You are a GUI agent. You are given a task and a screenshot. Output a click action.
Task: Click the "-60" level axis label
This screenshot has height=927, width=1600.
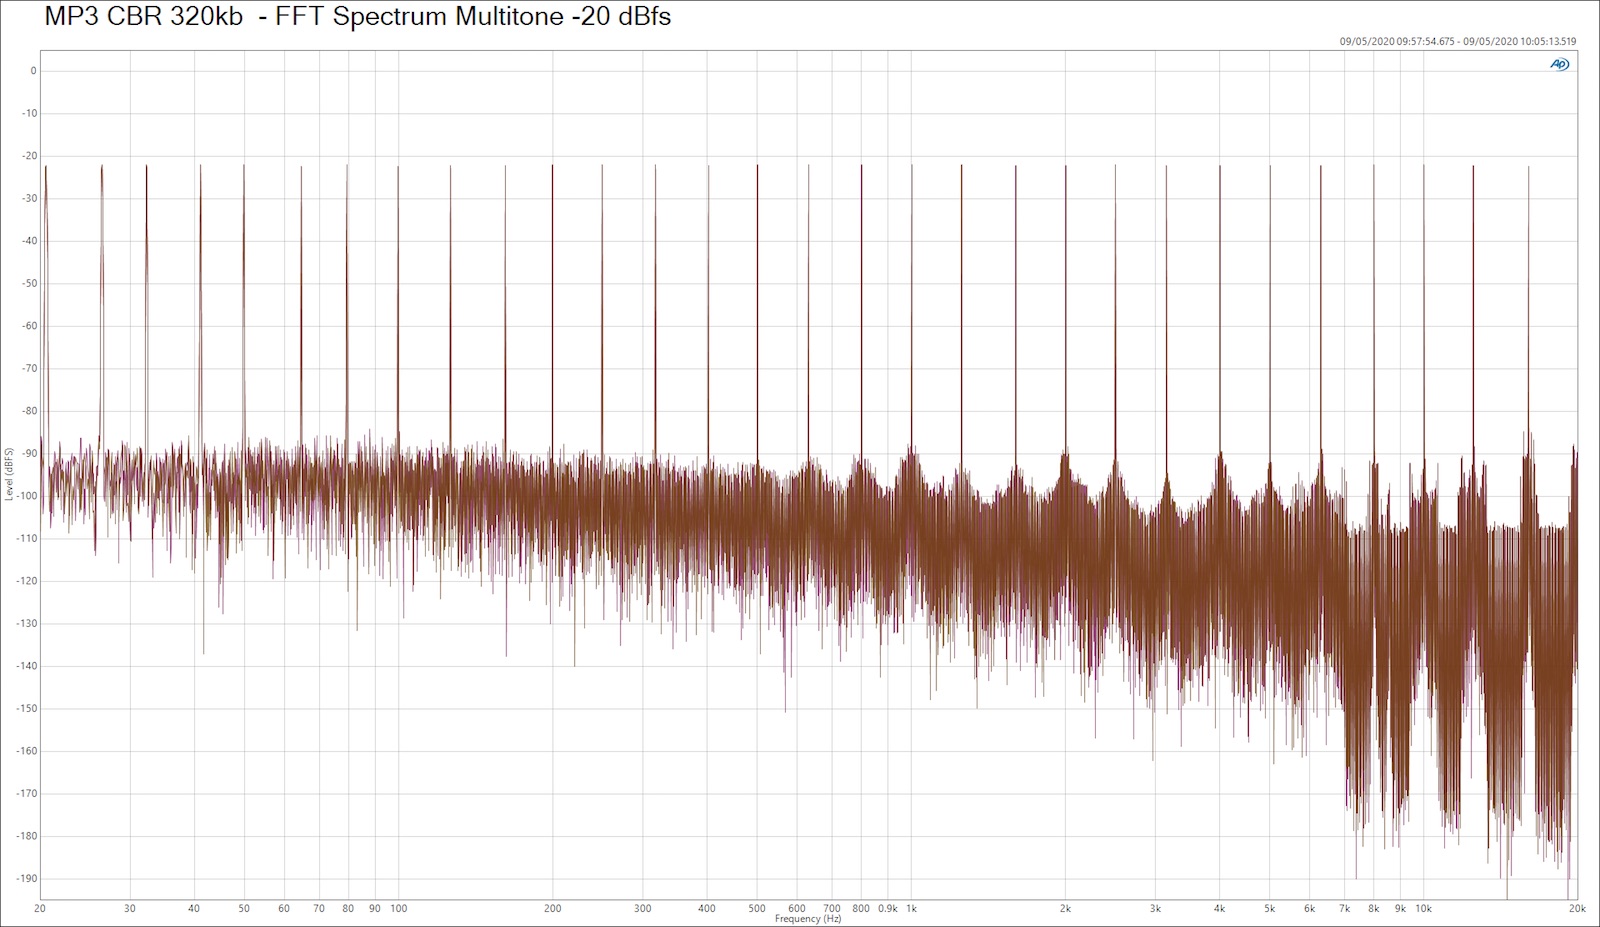coord(29,326)
